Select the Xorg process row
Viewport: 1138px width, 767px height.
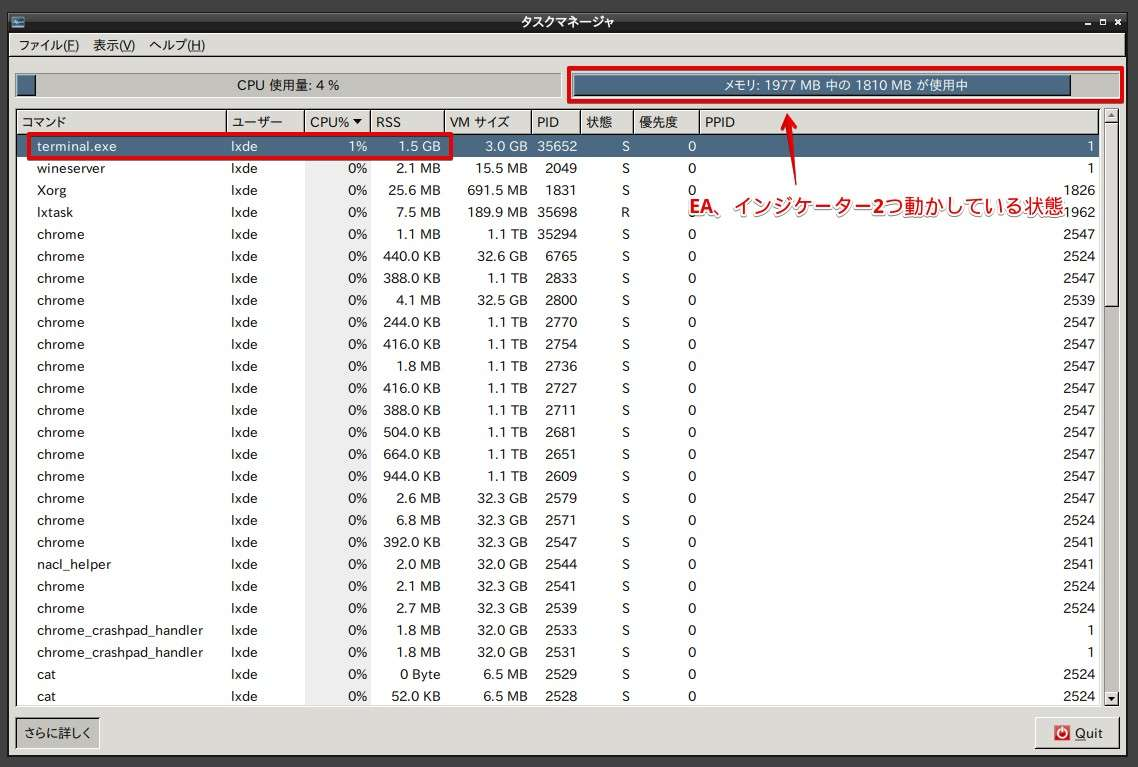557,190
